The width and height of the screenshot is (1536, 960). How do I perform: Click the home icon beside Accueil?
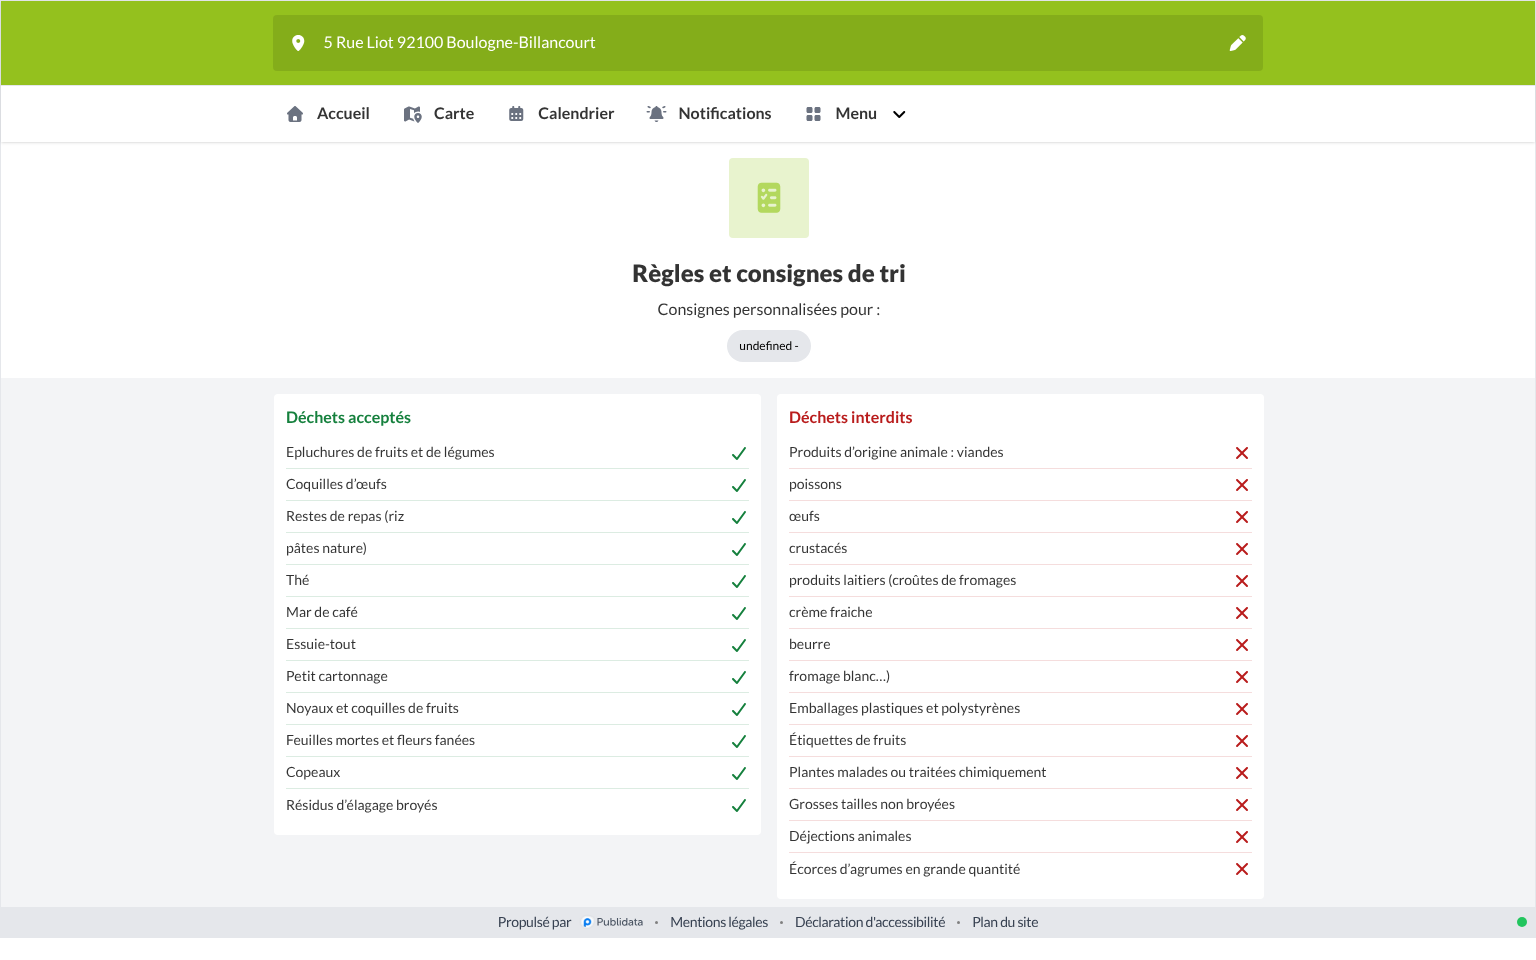(x=295, y=114)
